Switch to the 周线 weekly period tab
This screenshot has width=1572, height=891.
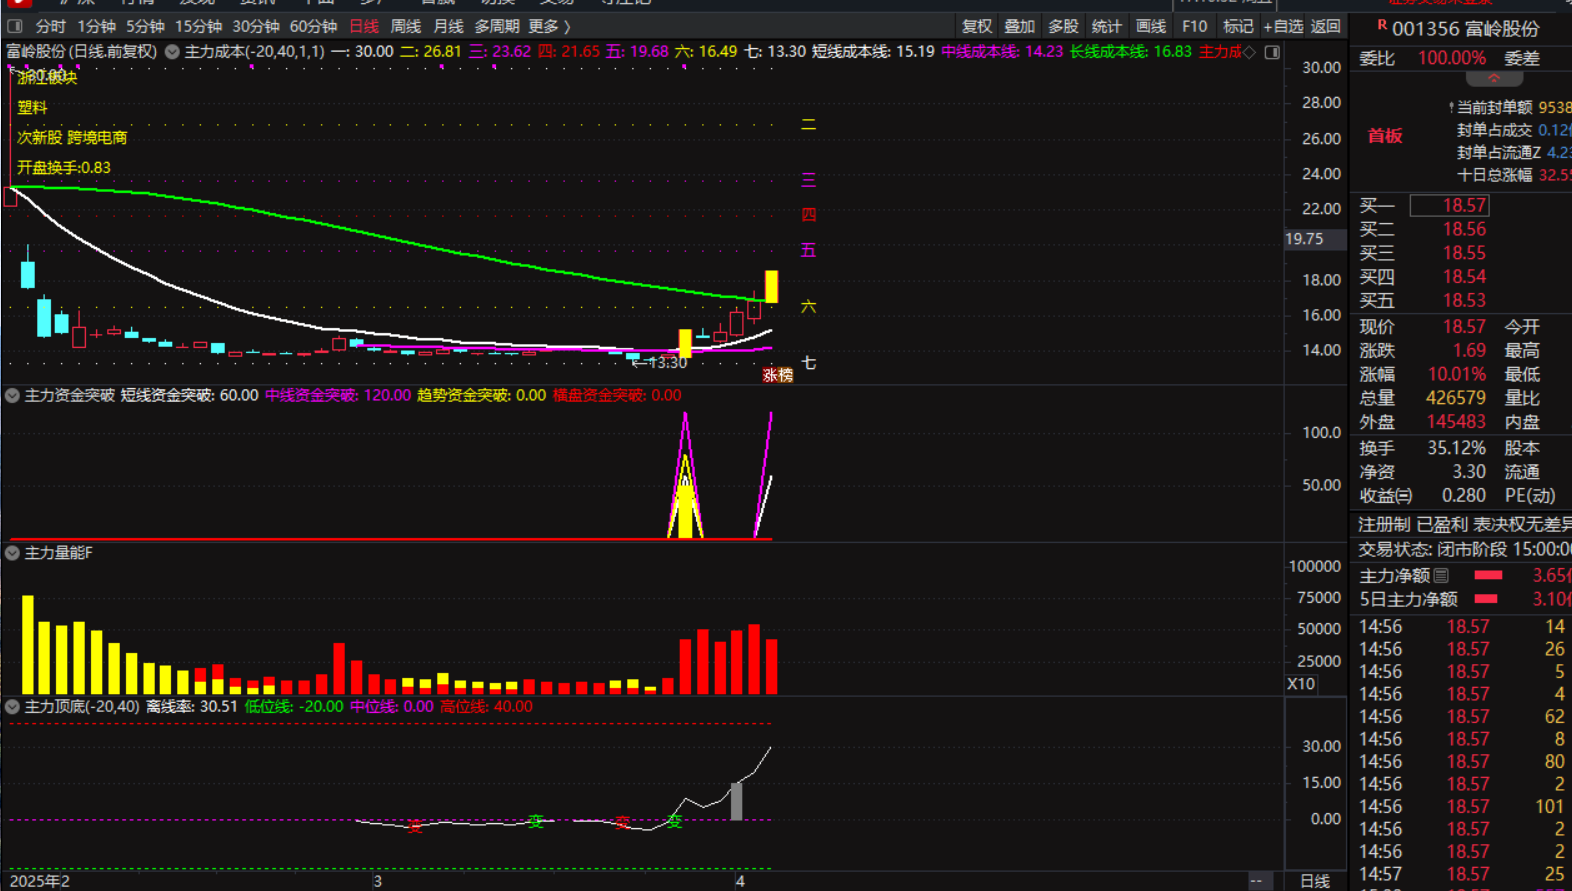(x=405, y=26)
